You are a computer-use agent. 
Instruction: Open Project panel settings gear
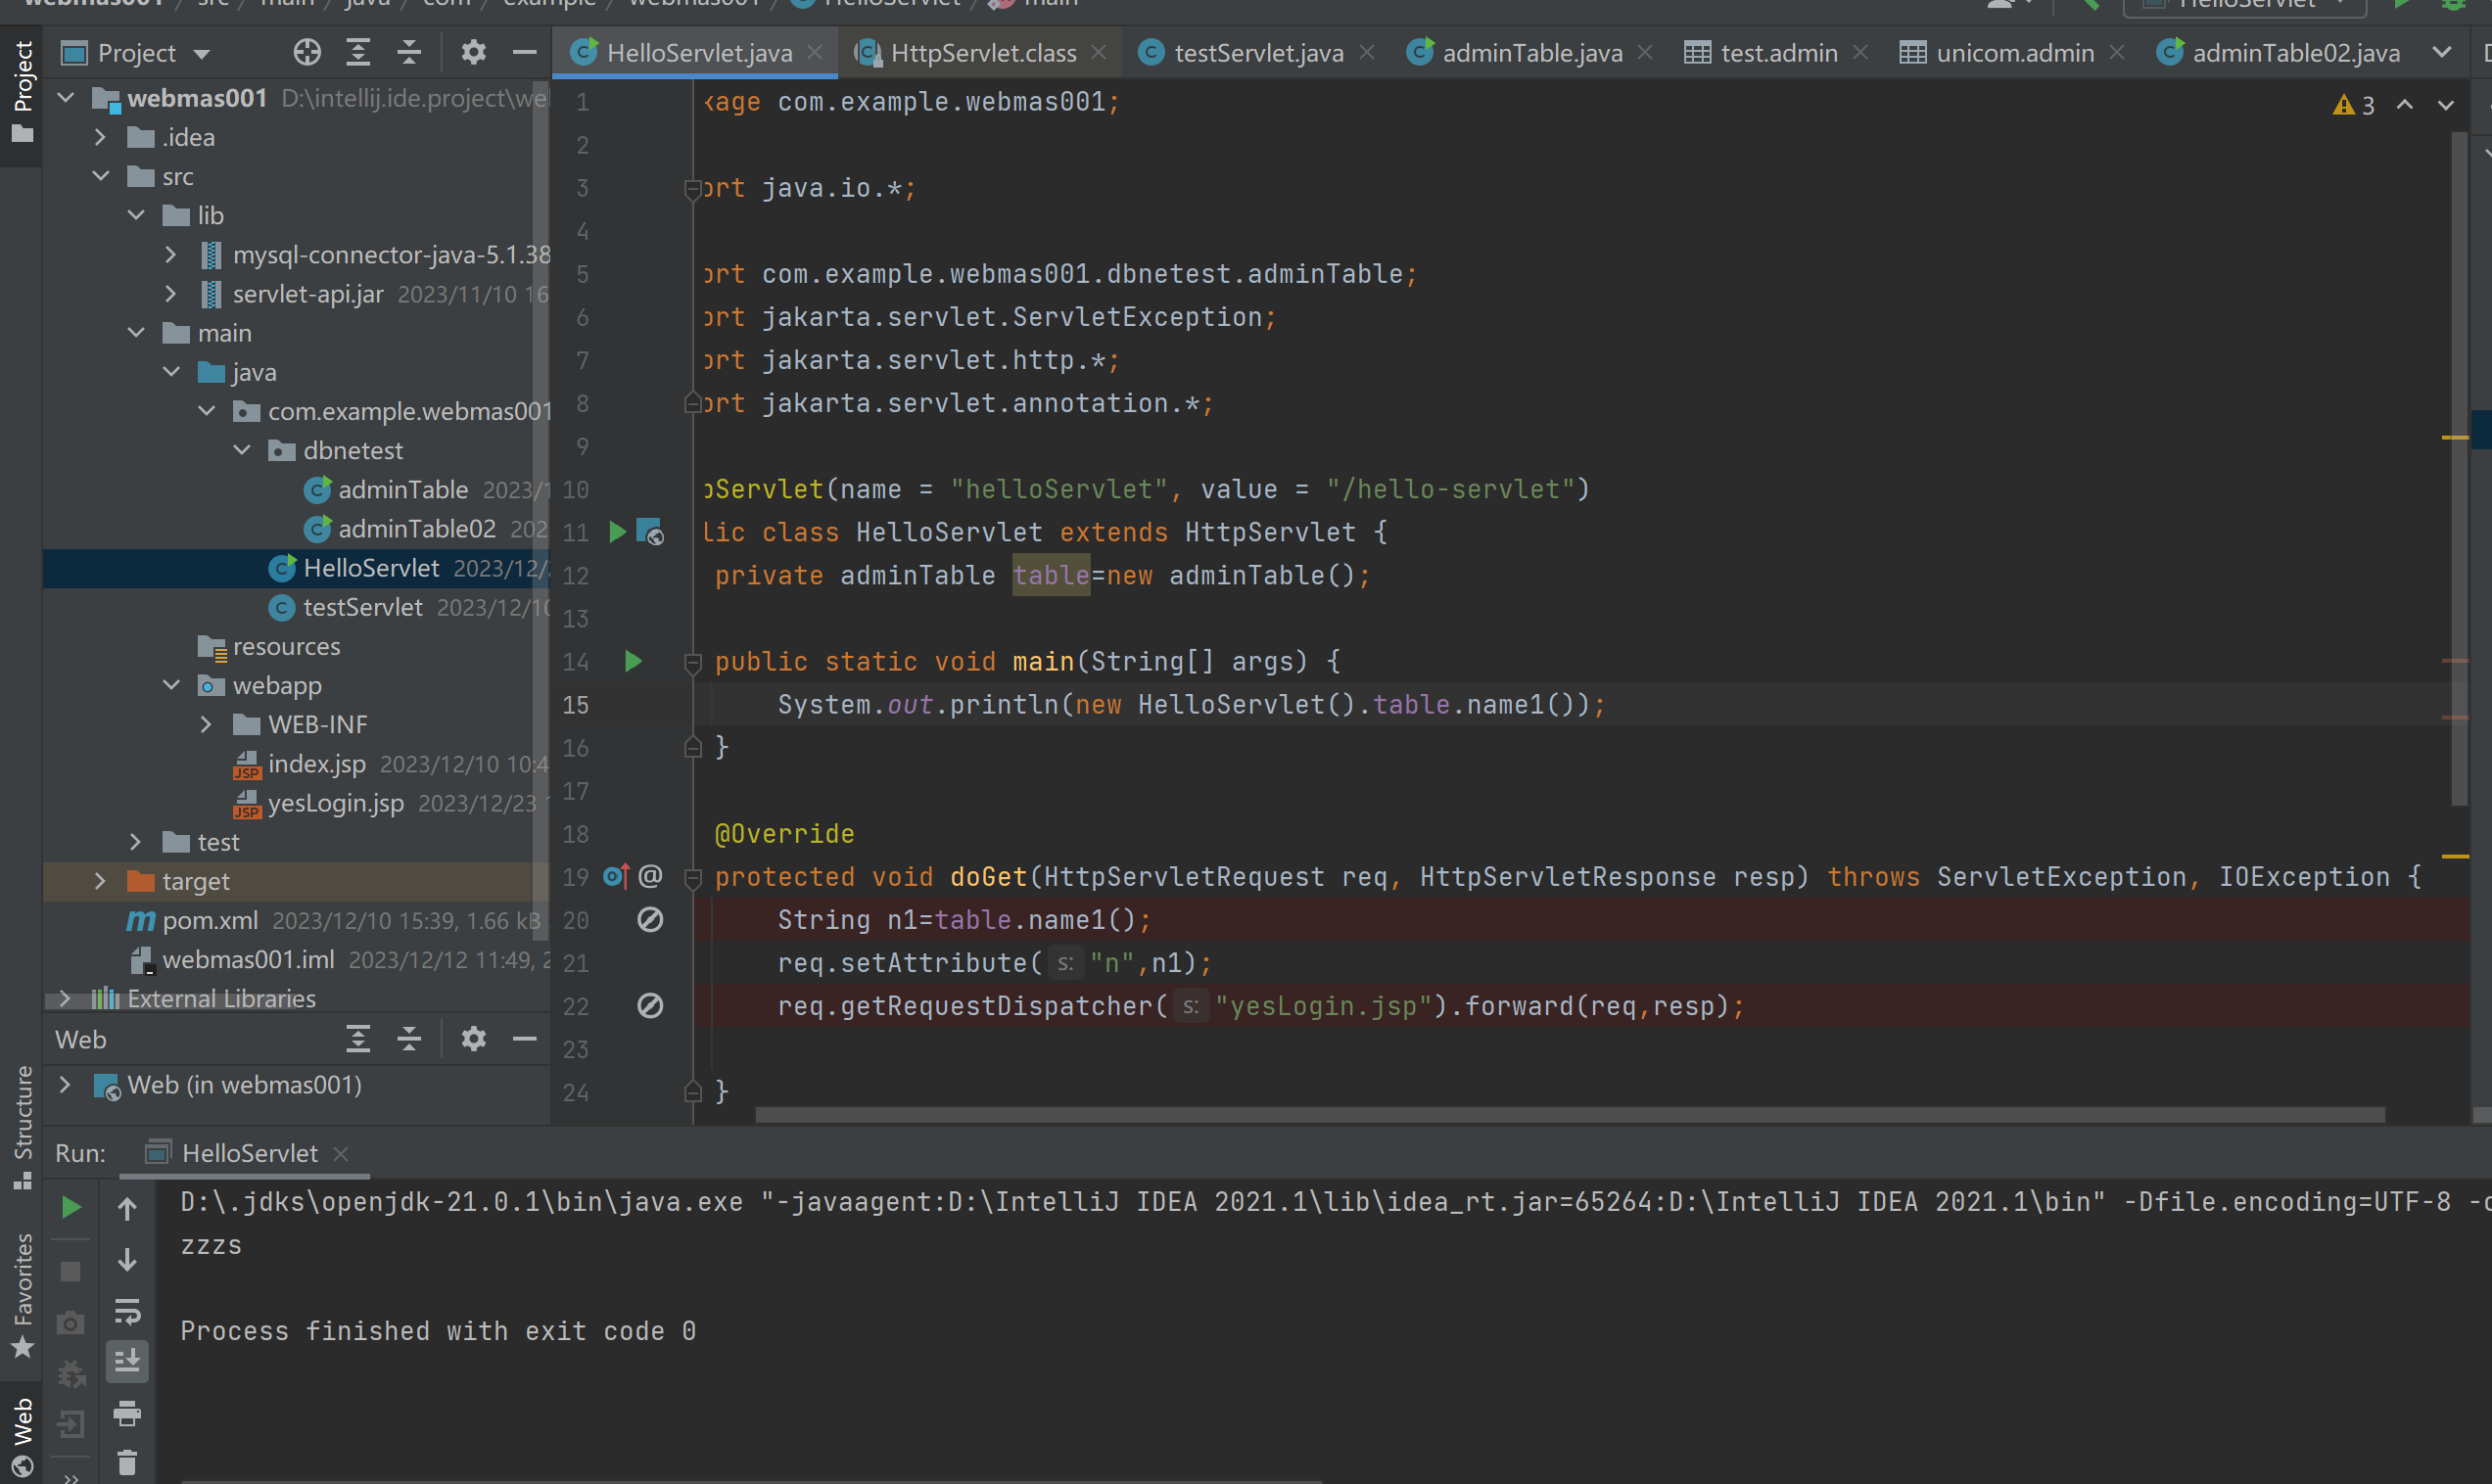pyautogui.click(x=473, y=52)
